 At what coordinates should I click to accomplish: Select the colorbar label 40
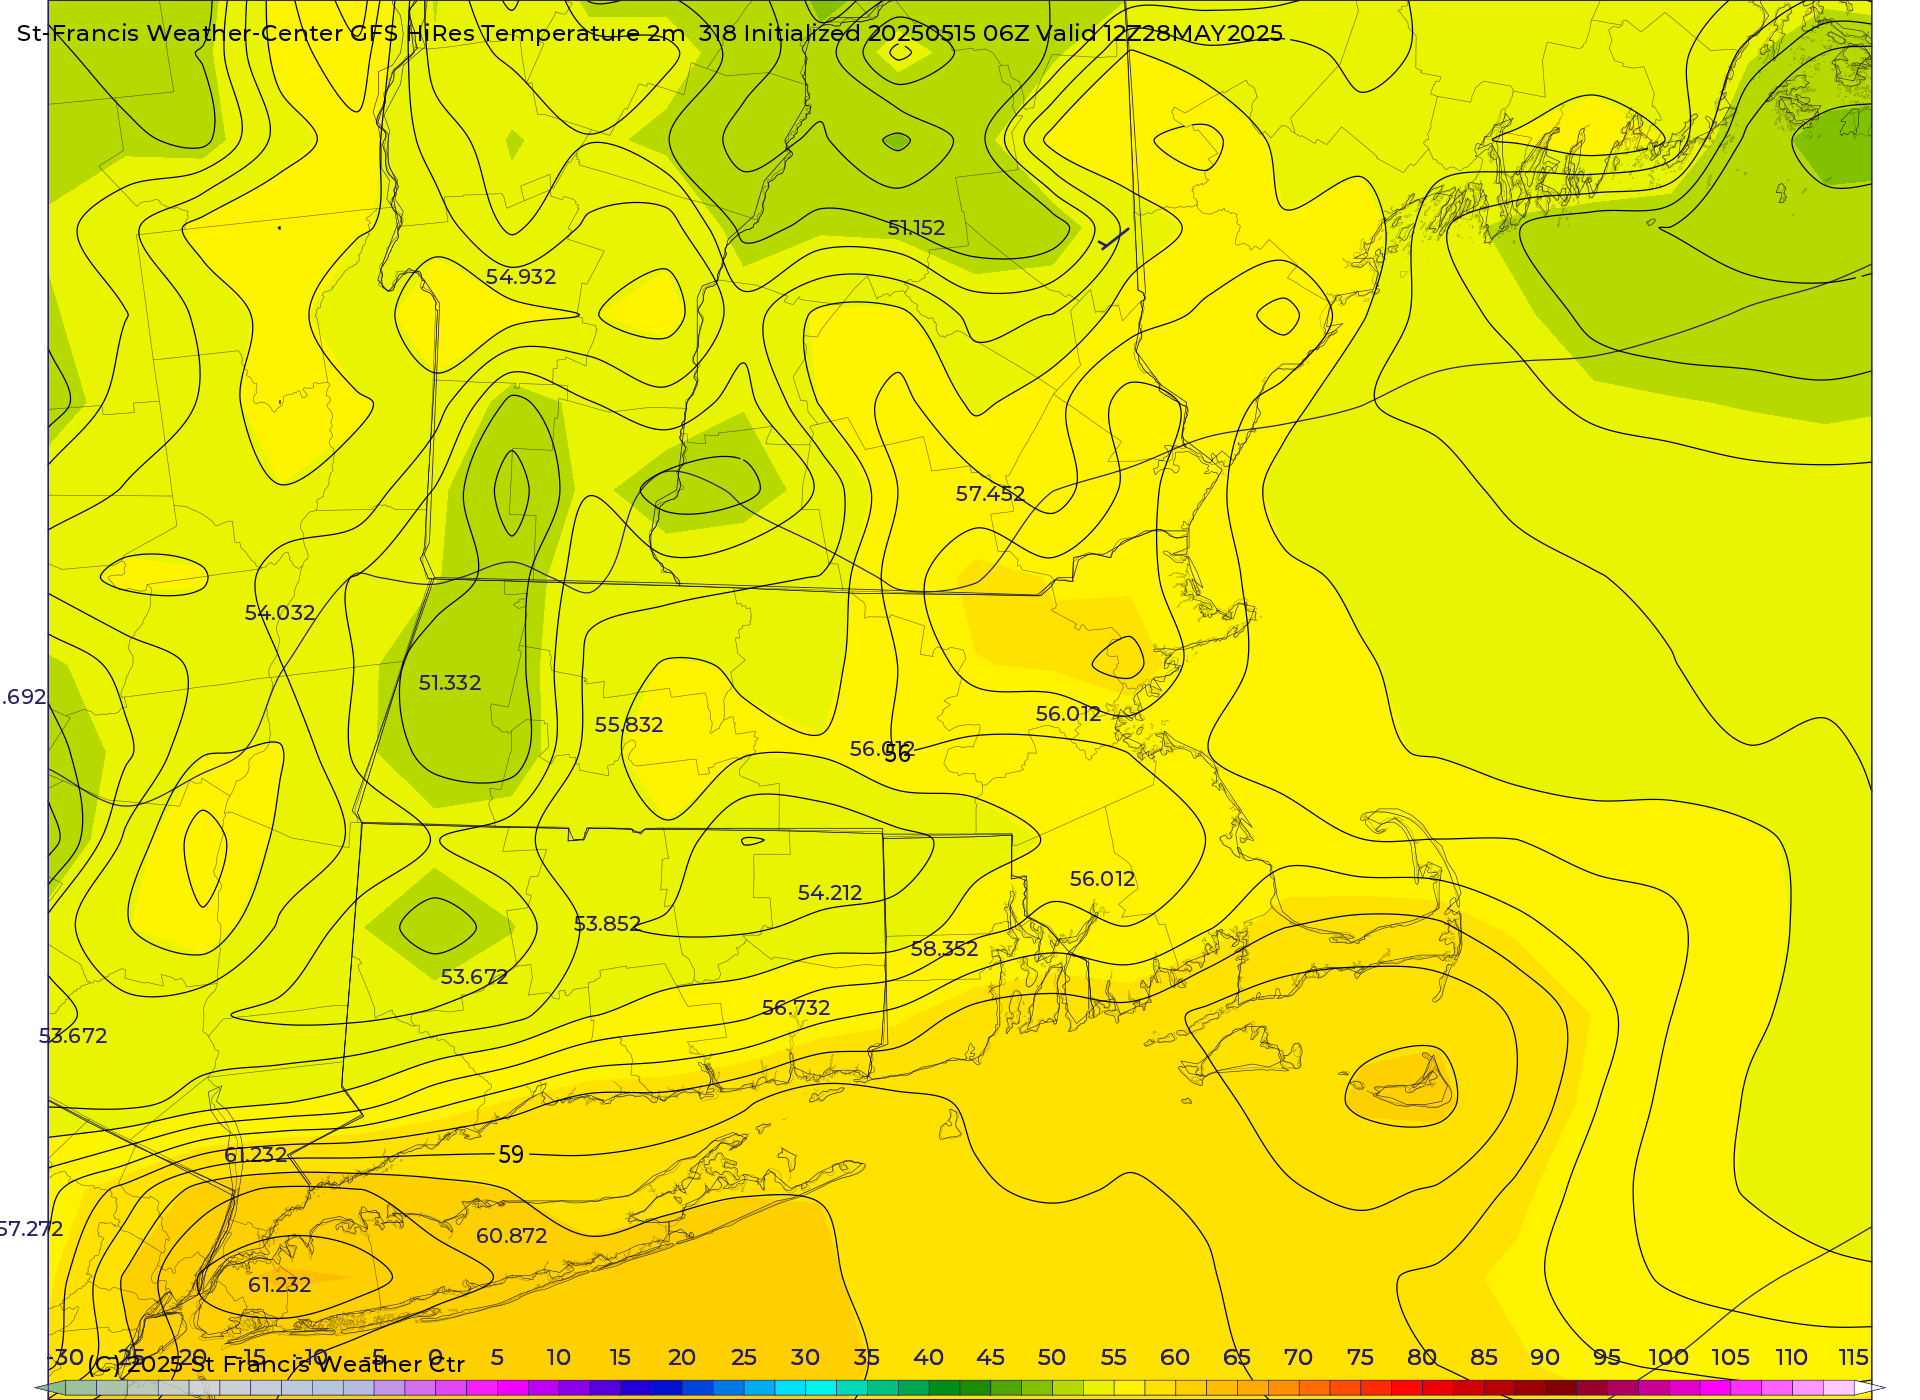coord(929,1358)
